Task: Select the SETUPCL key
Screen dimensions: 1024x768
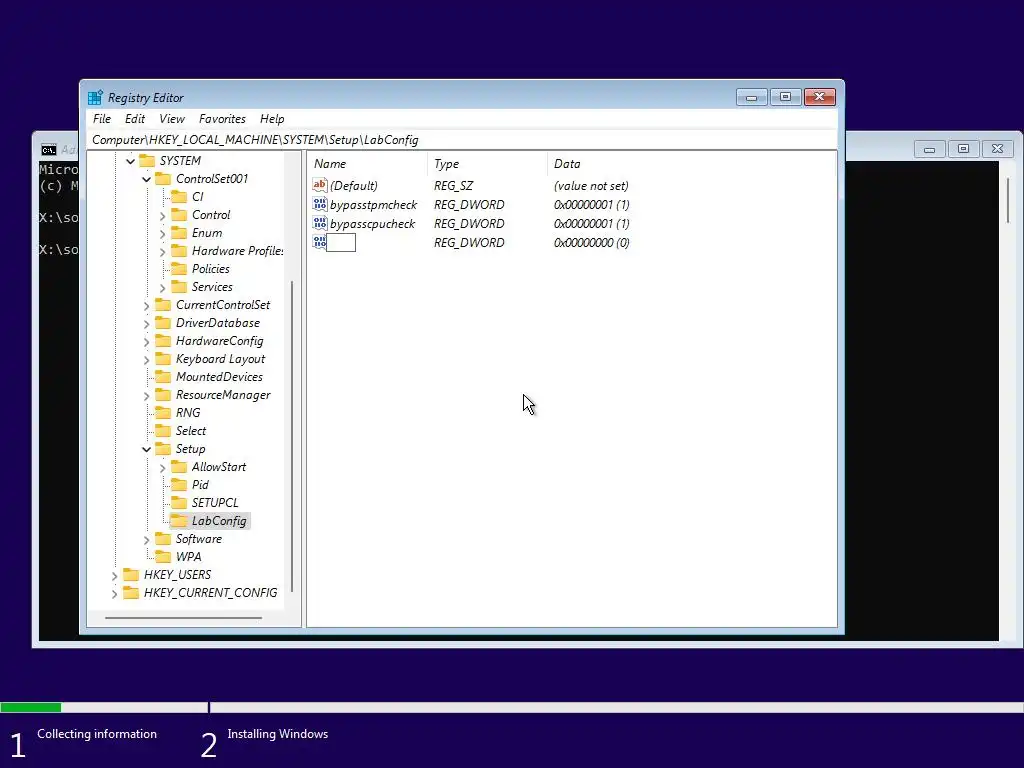Action: tap(215, 503)
